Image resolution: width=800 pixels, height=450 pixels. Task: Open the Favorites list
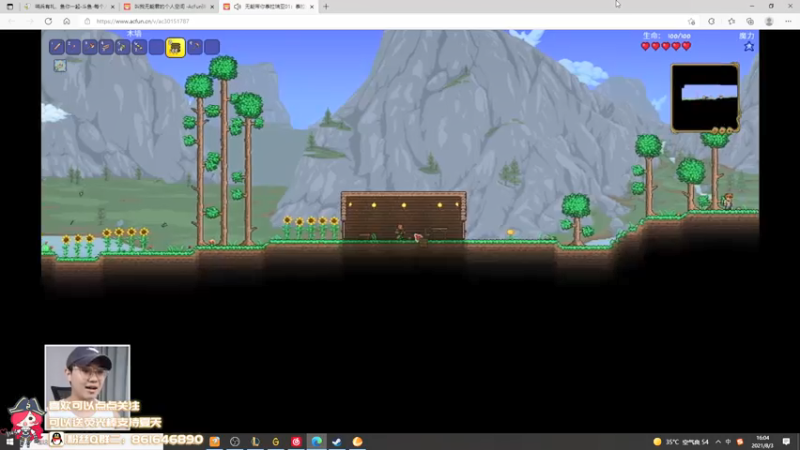pos(731,21)
